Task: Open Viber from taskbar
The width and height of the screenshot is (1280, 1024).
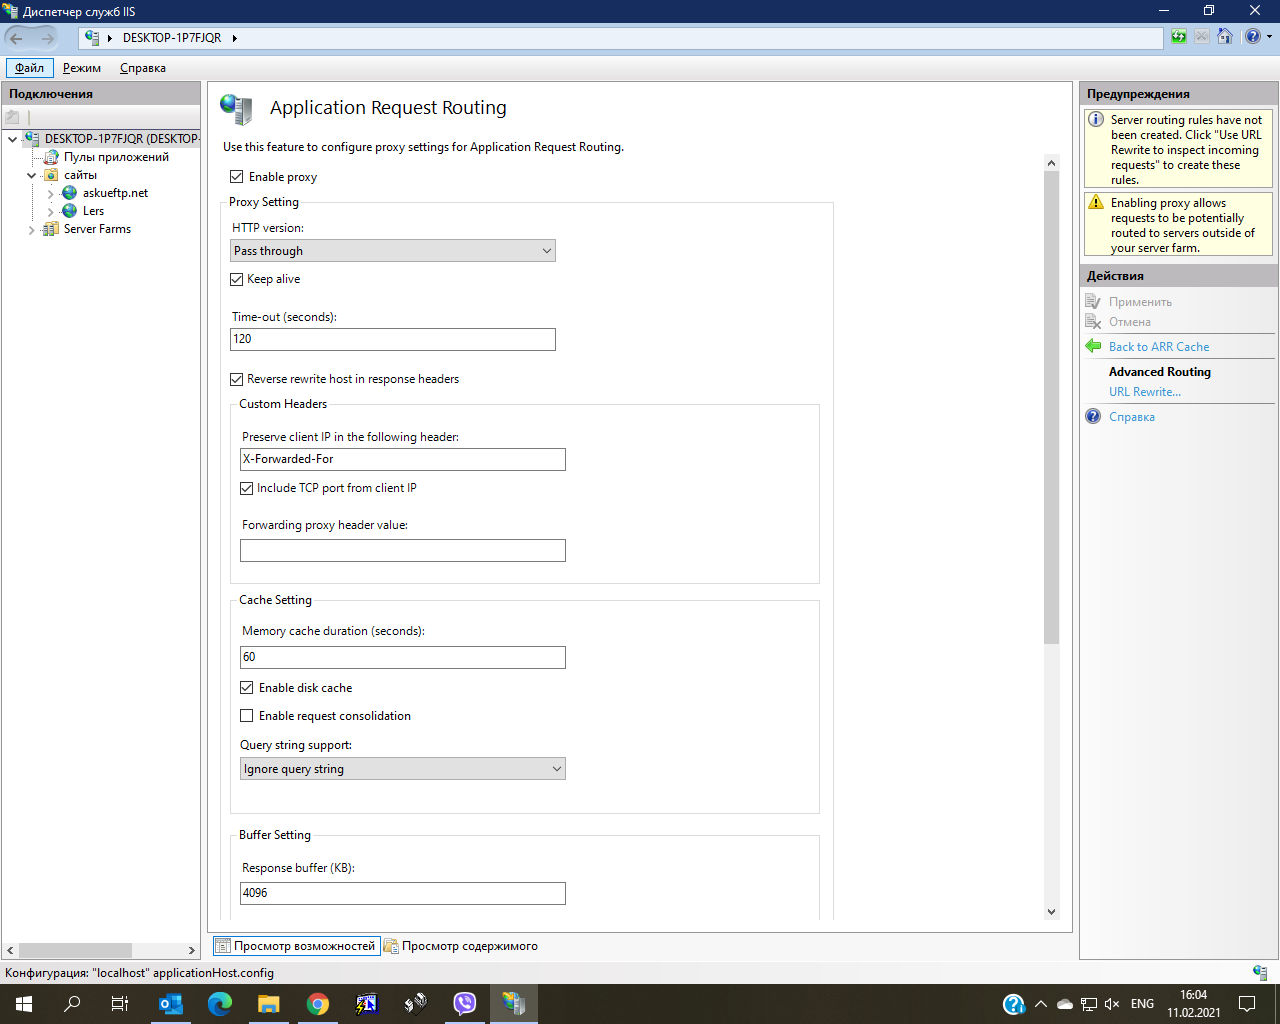Action: click(x=465, y=1004)
